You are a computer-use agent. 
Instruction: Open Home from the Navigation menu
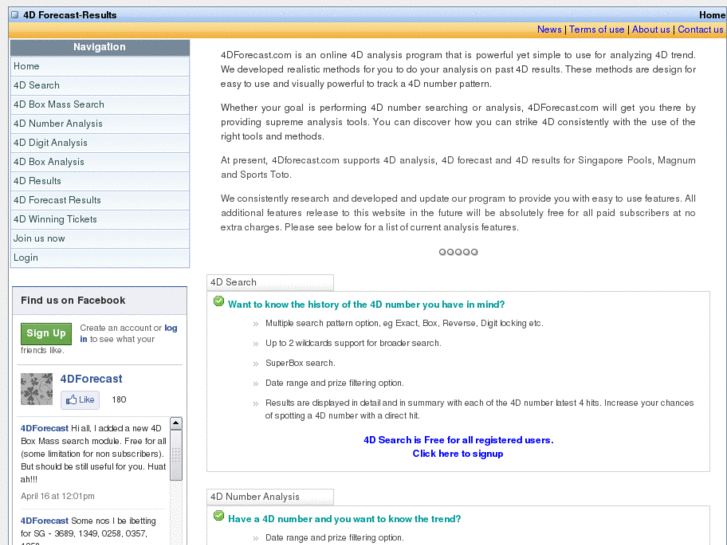point(27,66)
